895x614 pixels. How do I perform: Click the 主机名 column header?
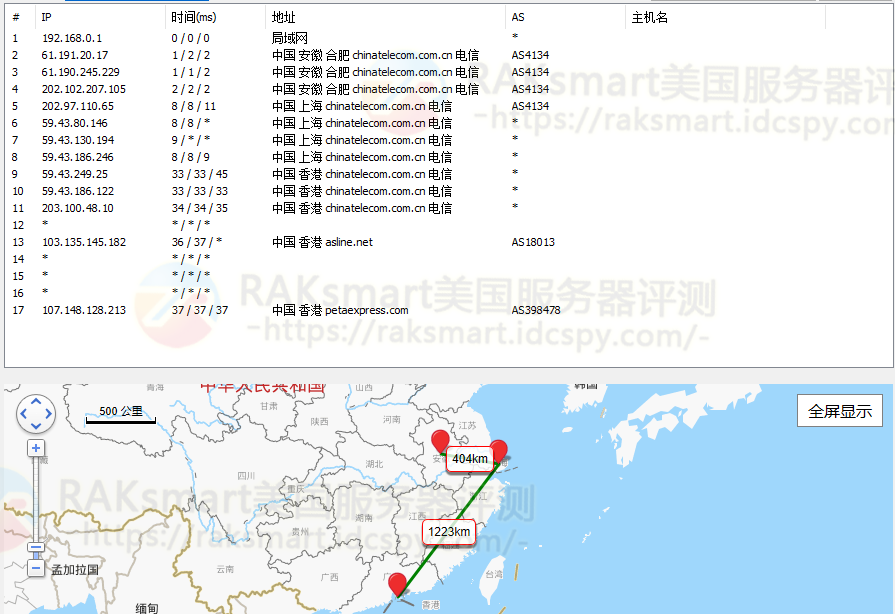tap(650, 18)
